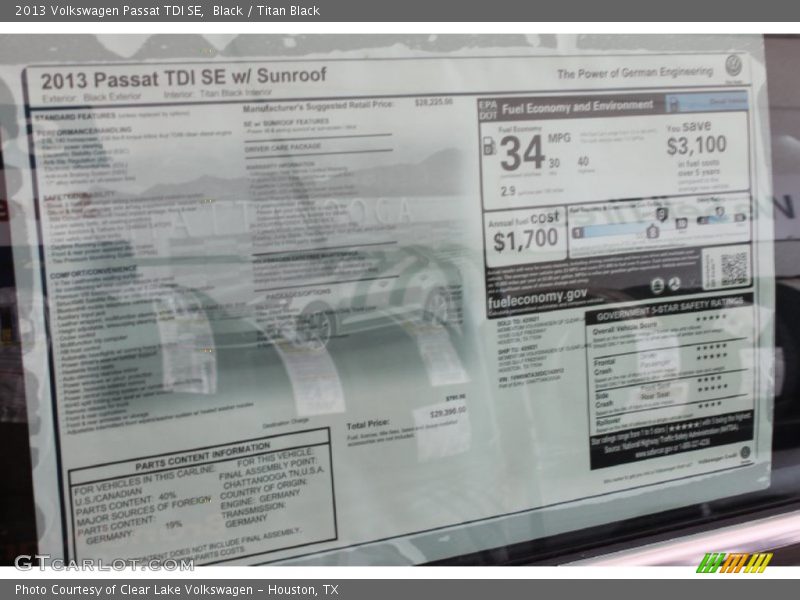Click the 'Photo Courtesy of Clear Lake Volkswagen' caption
Image resolution: width=800 pixels, height=600 pixels.
(x=134, y=590)
